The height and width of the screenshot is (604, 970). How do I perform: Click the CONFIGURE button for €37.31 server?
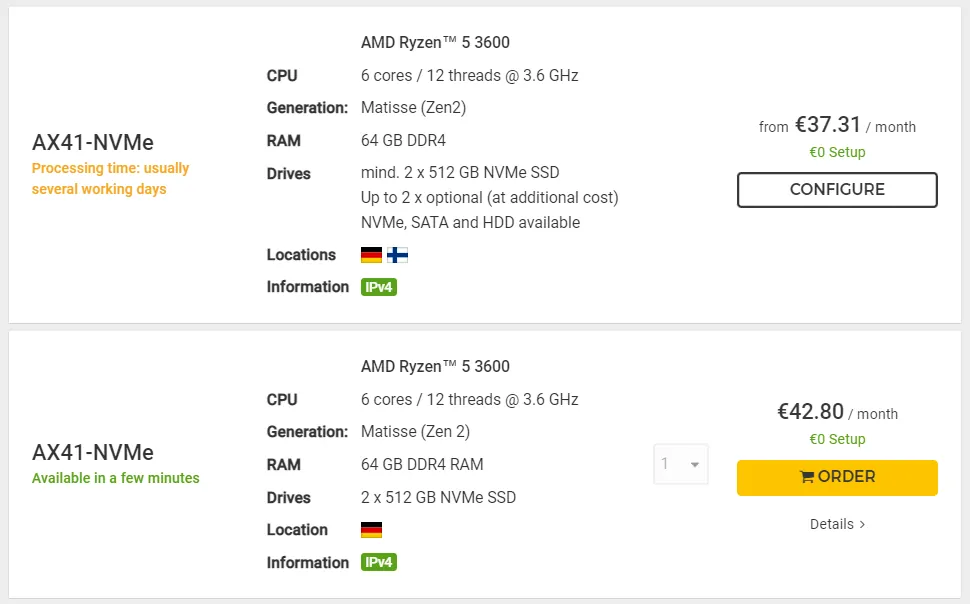(x=837, y=189)
